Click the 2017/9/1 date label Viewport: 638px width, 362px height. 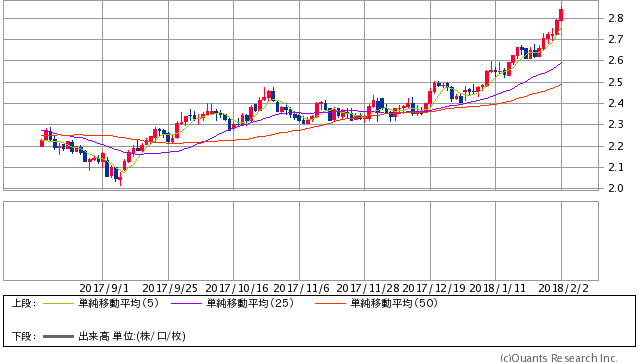[104, 288]
